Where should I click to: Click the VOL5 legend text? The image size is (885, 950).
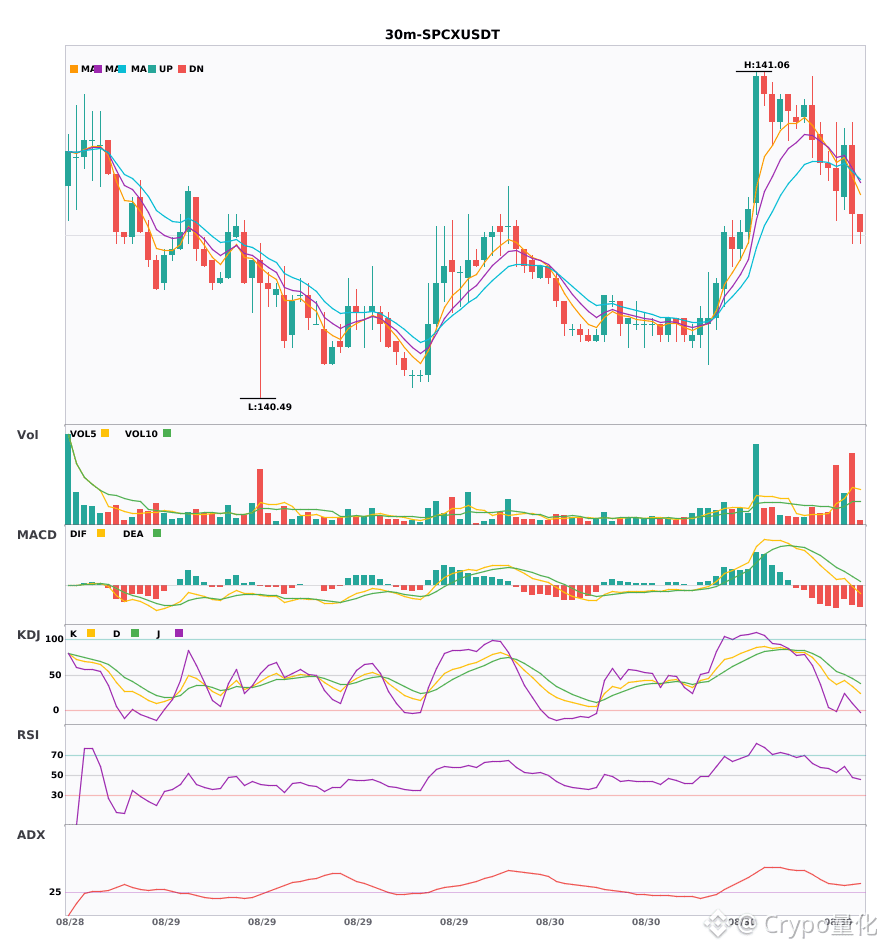pos(83,434)
